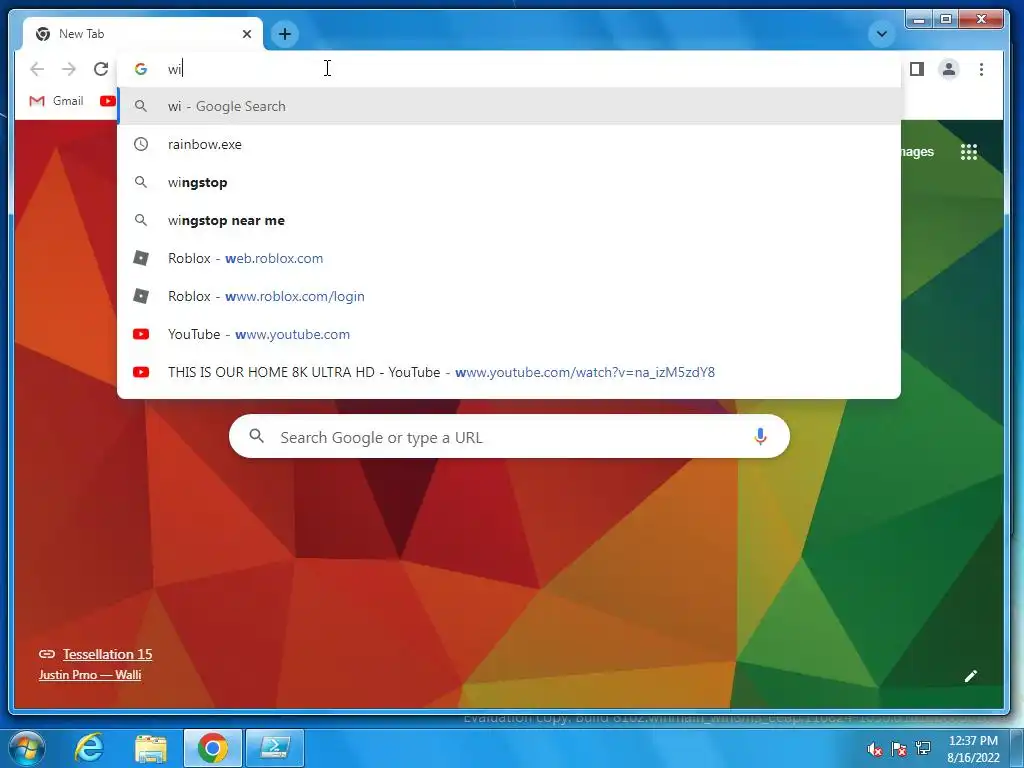Click the browser forward arrow

pos(69,69)
